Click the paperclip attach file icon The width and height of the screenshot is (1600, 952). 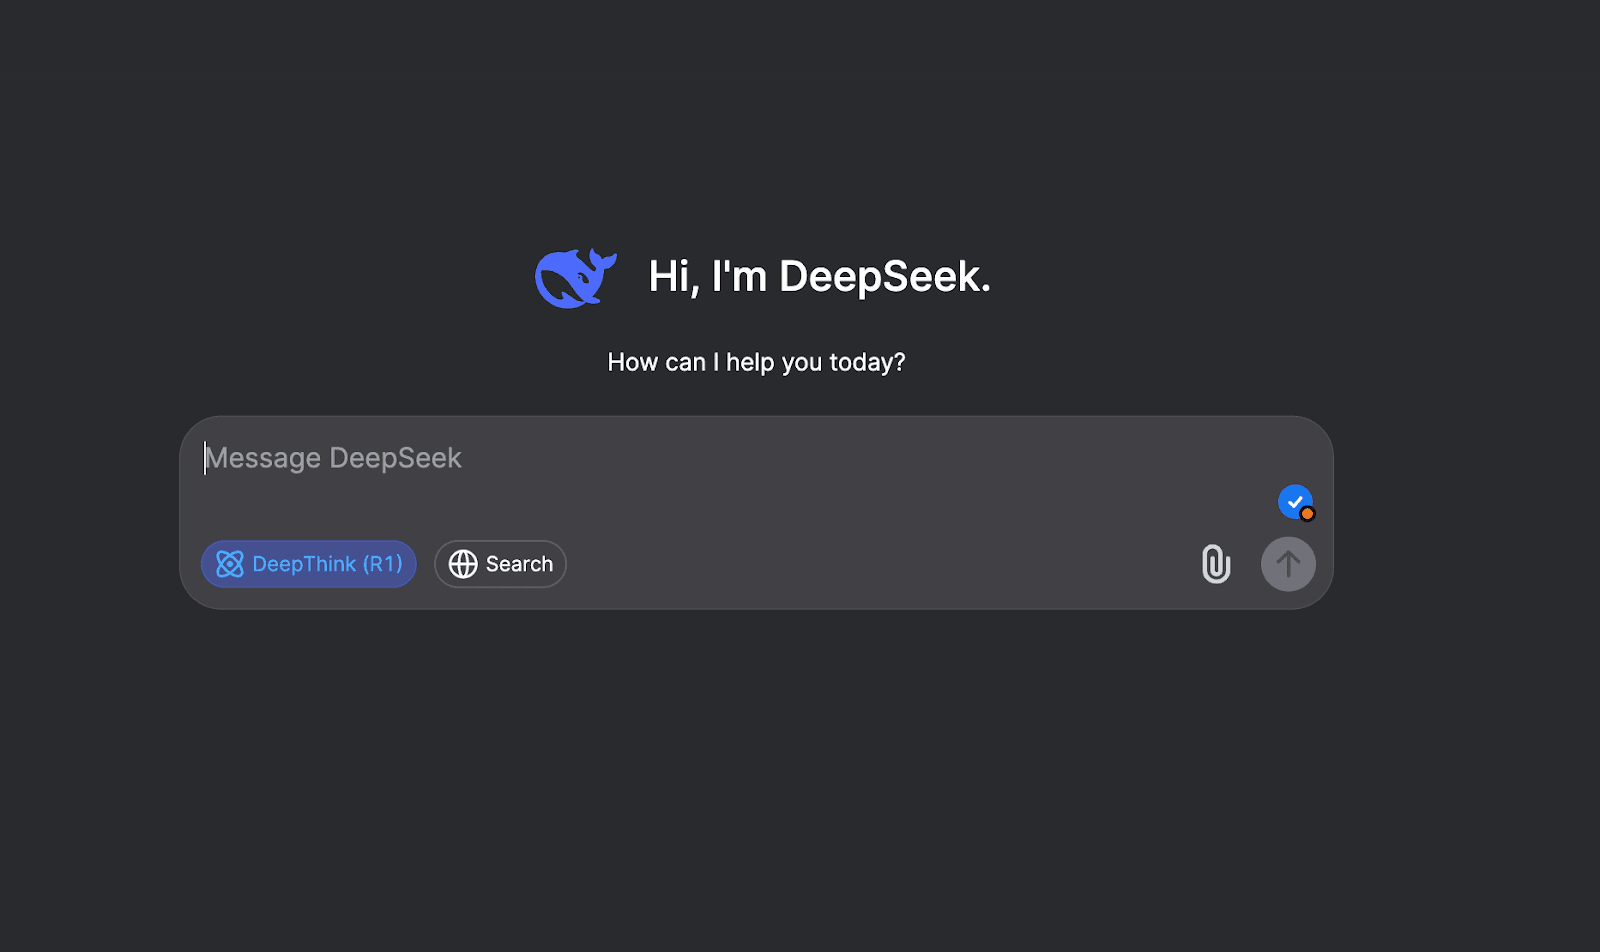(x=1215, y=564)
